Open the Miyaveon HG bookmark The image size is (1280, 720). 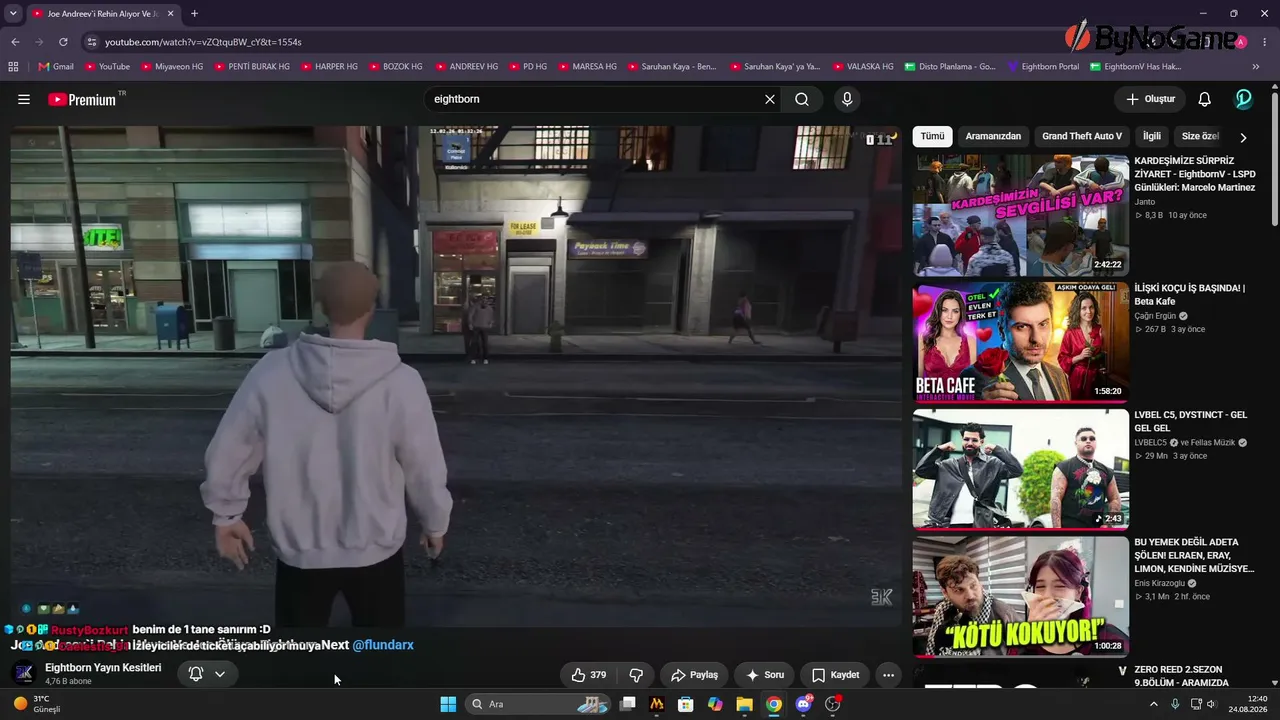click(x=172, y=67)
